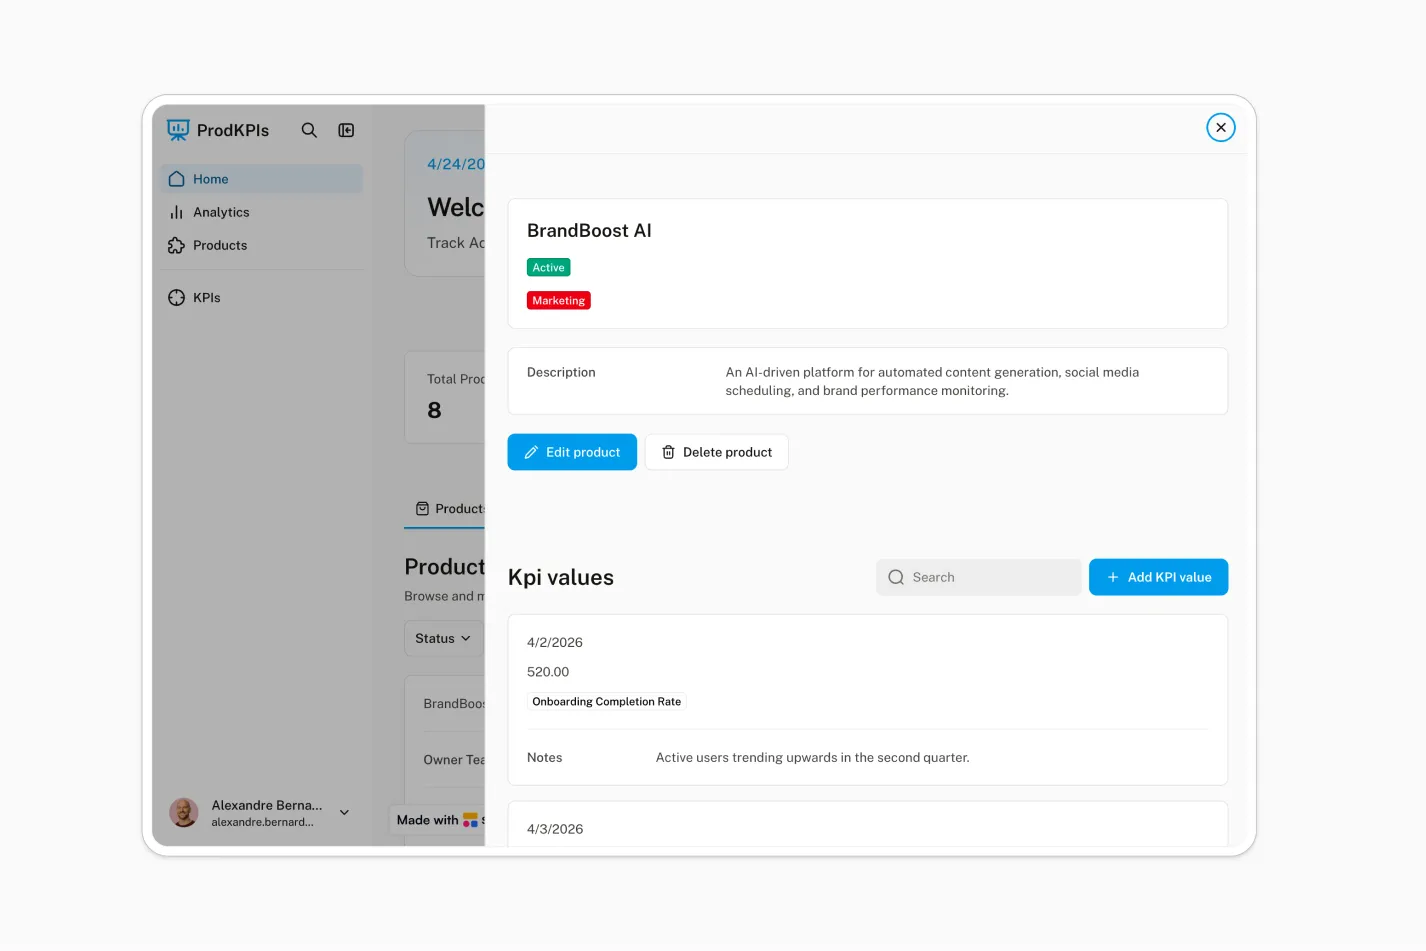Click the plus icon on Add KPI value

1113,577
